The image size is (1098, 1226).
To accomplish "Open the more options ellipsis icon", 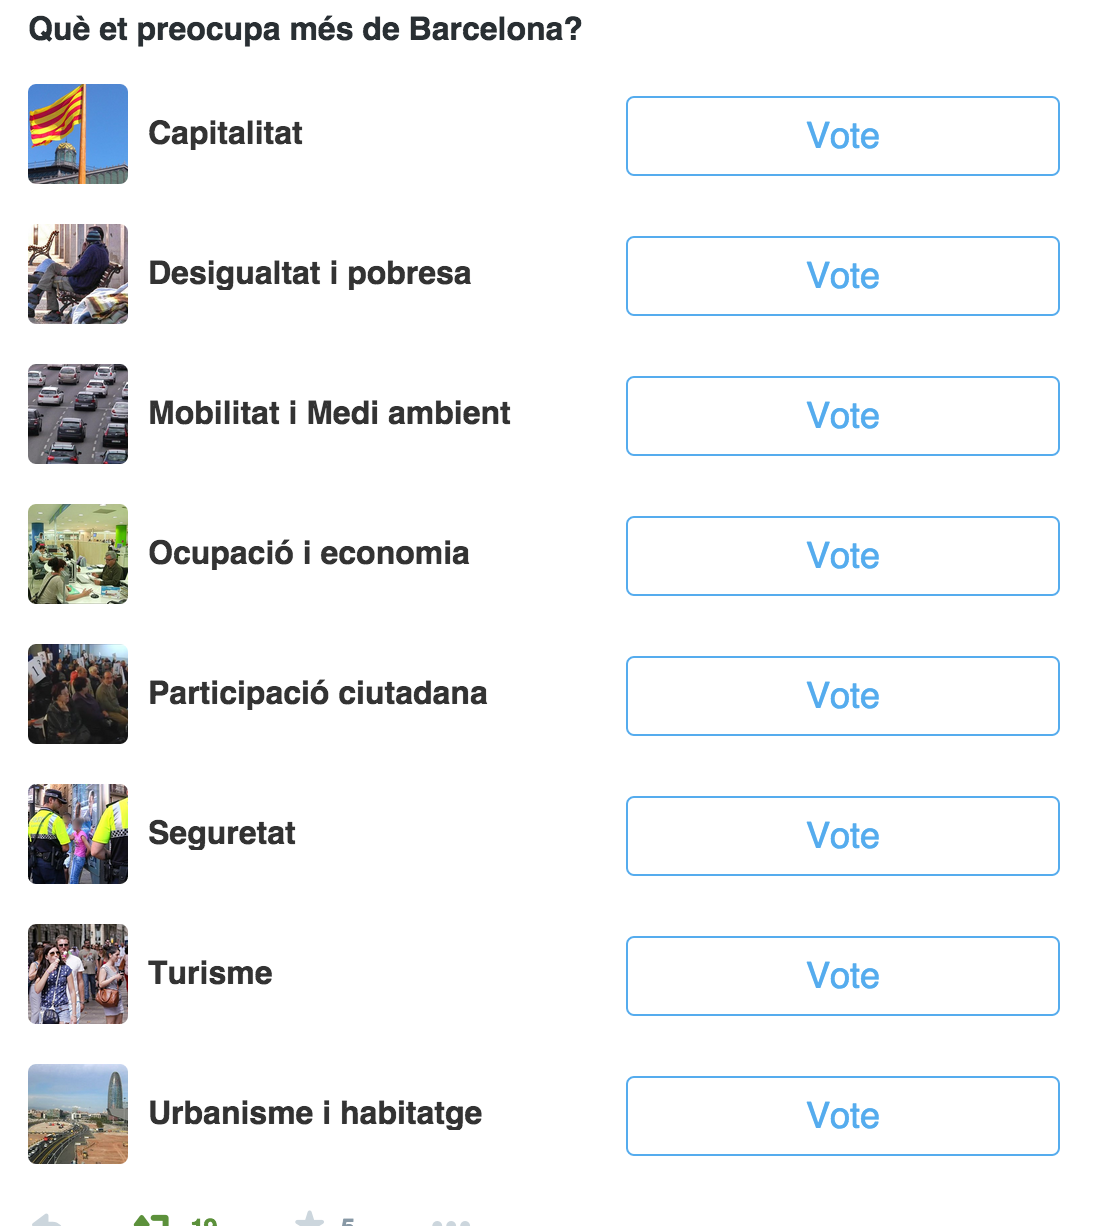I will click(450, 1222).
